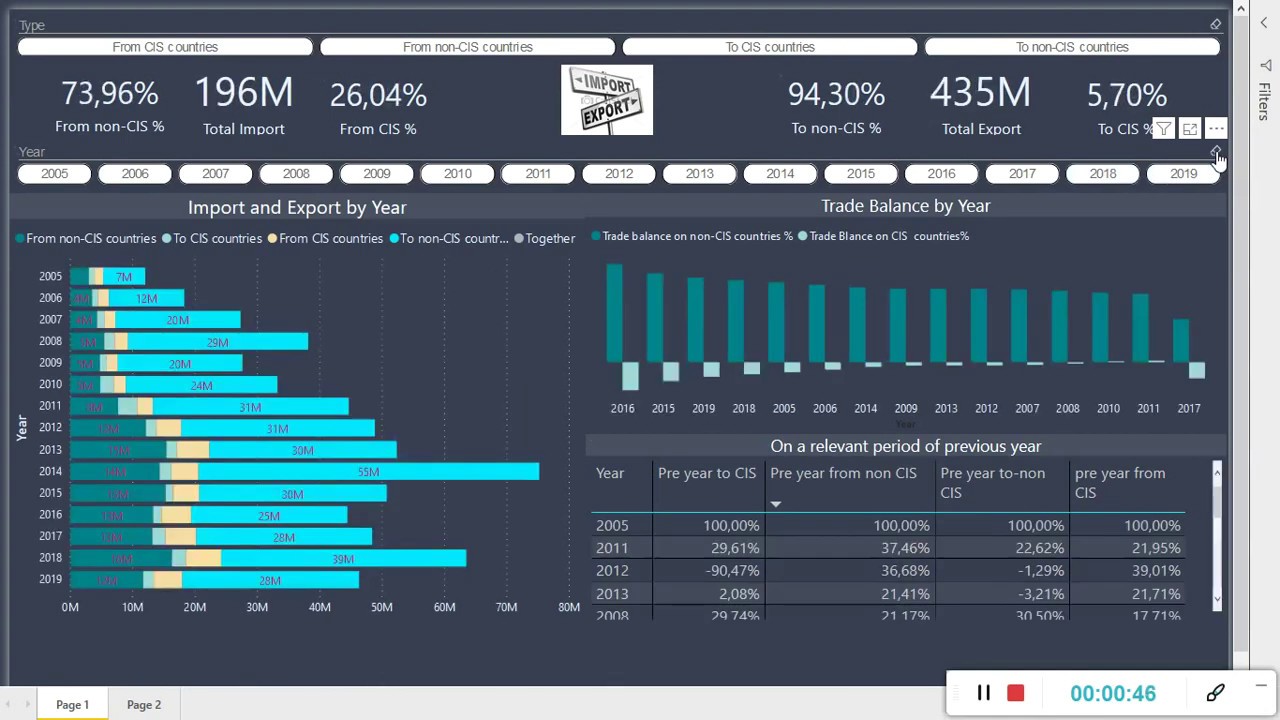The image size is (1280, 720).
Task: Select the 2017 trade balance column
Action: pos(1181,341)
